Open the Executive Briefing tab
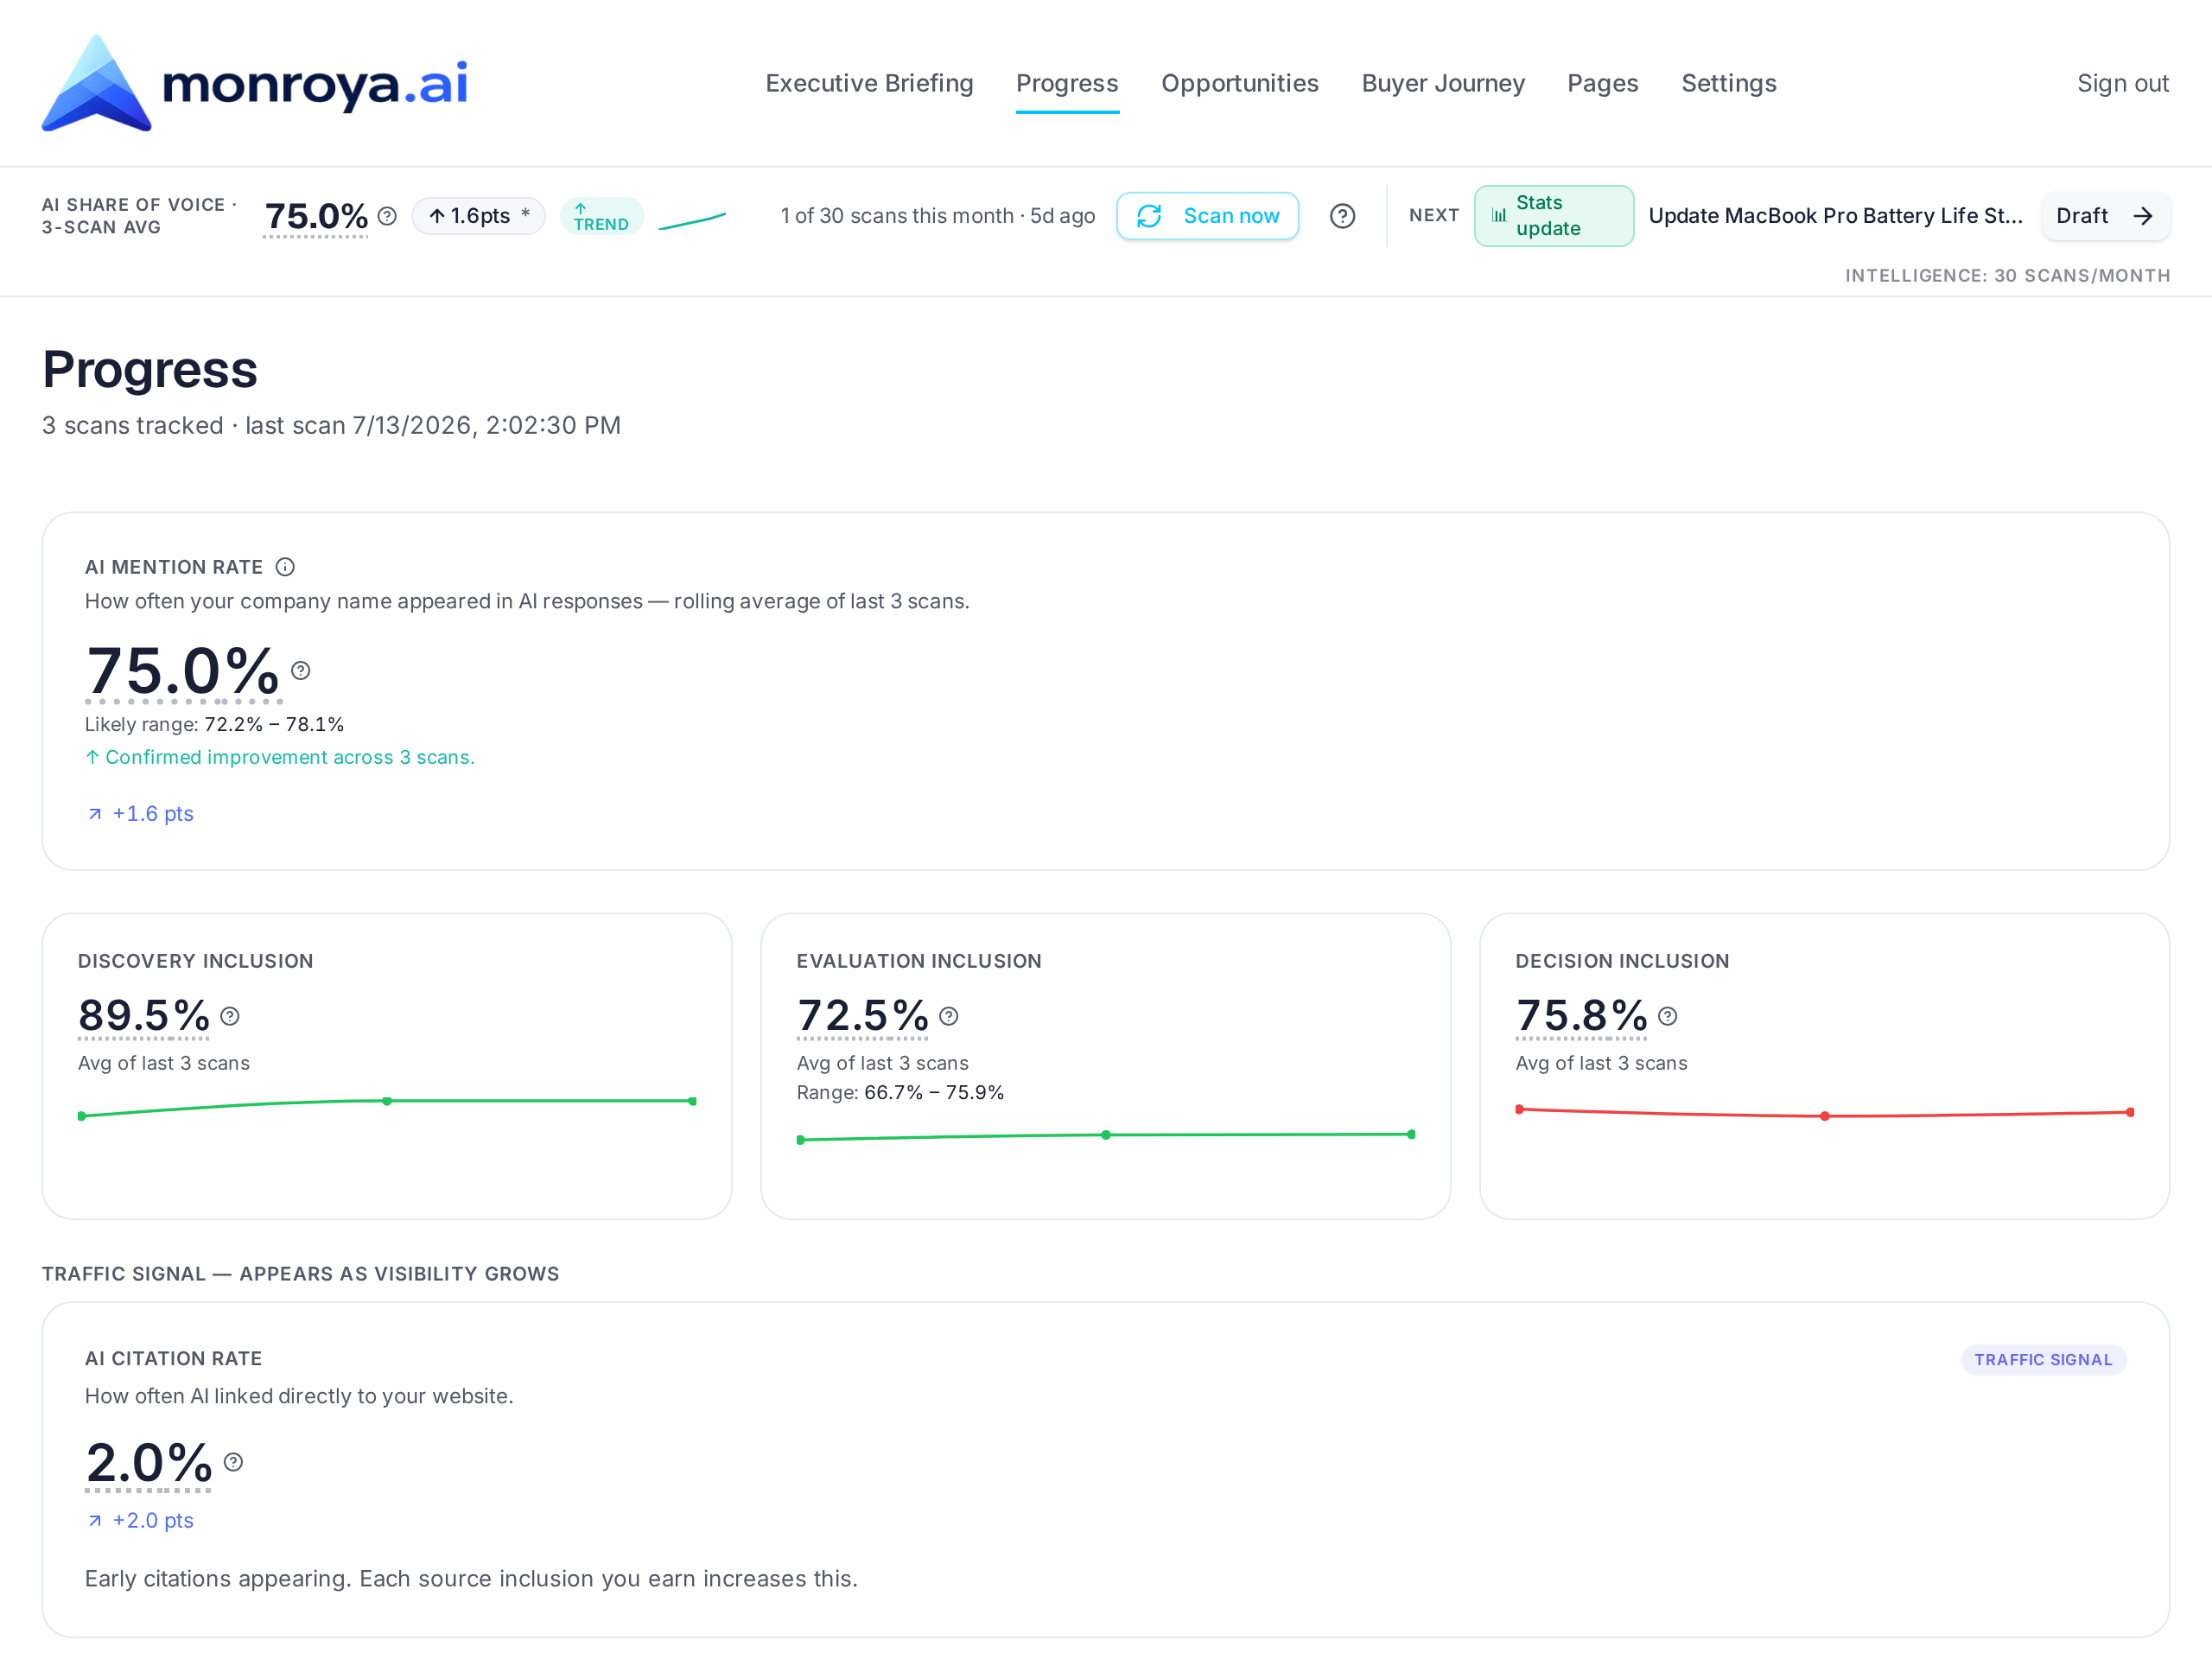The width and height of the screenshot is (2212, 1659). coord(869,83)
